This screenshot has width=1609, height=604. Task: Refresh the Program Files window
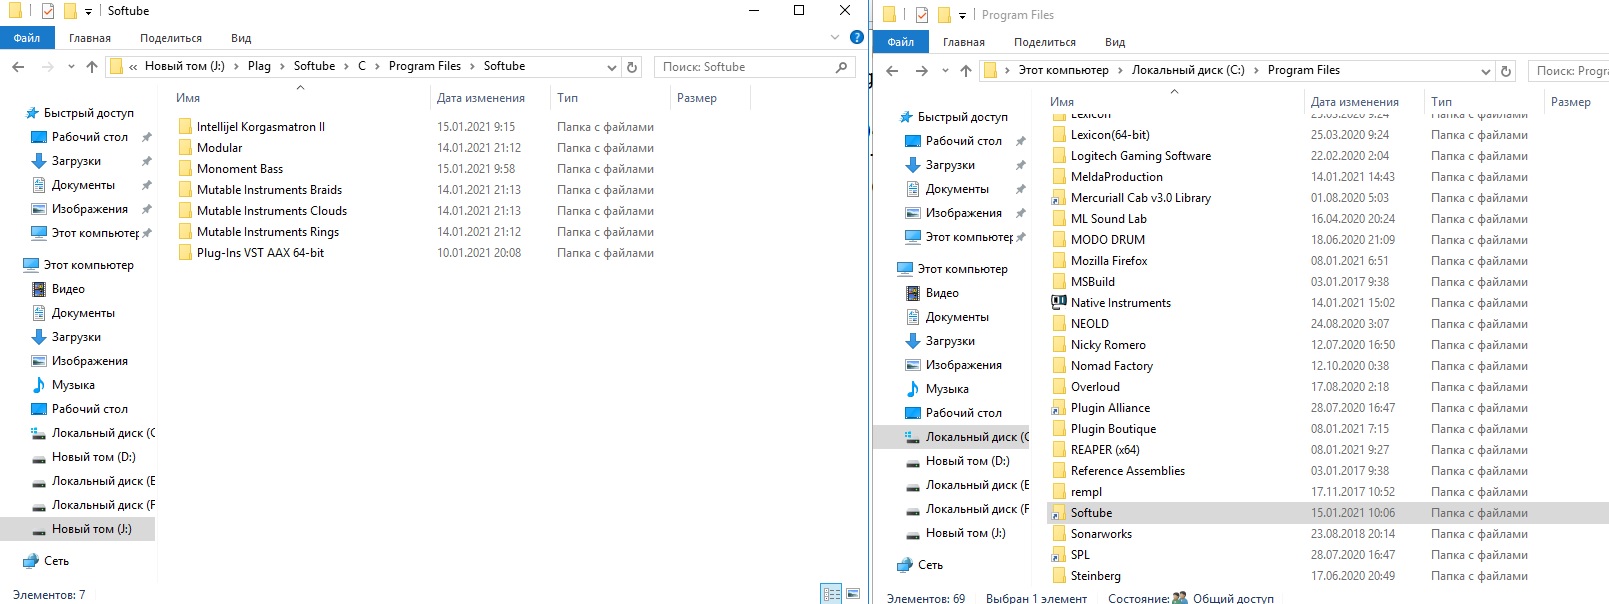(x=1505, y=71)
